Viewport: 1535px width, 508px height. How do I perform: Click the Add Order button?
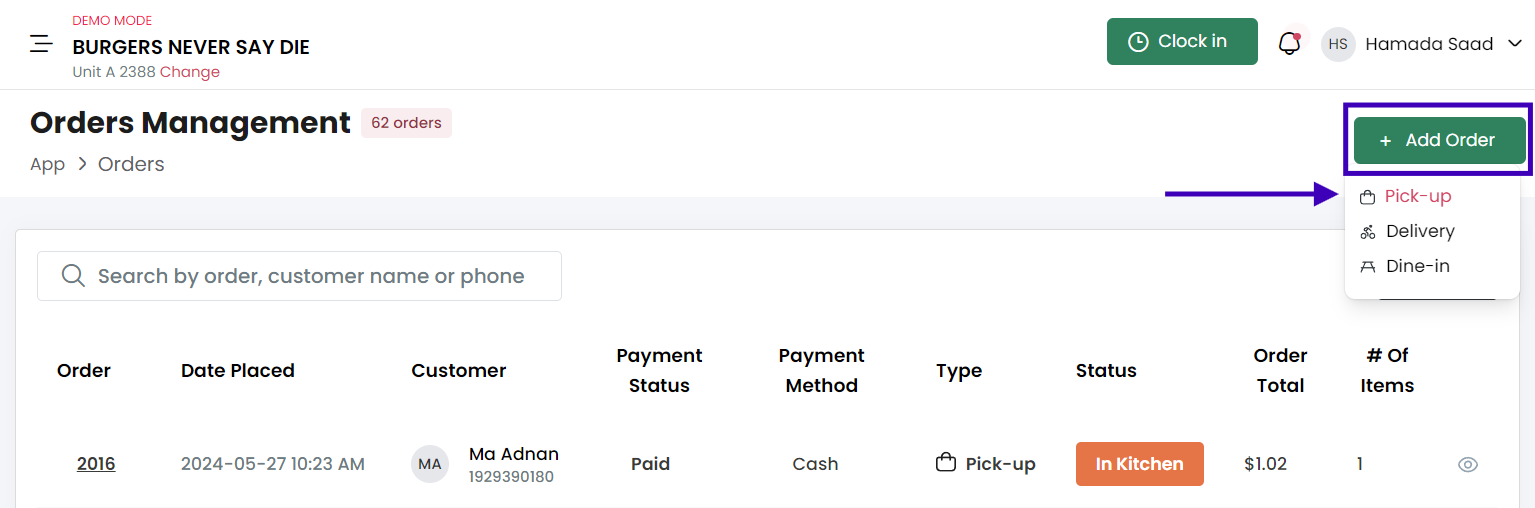(1440, 140)
